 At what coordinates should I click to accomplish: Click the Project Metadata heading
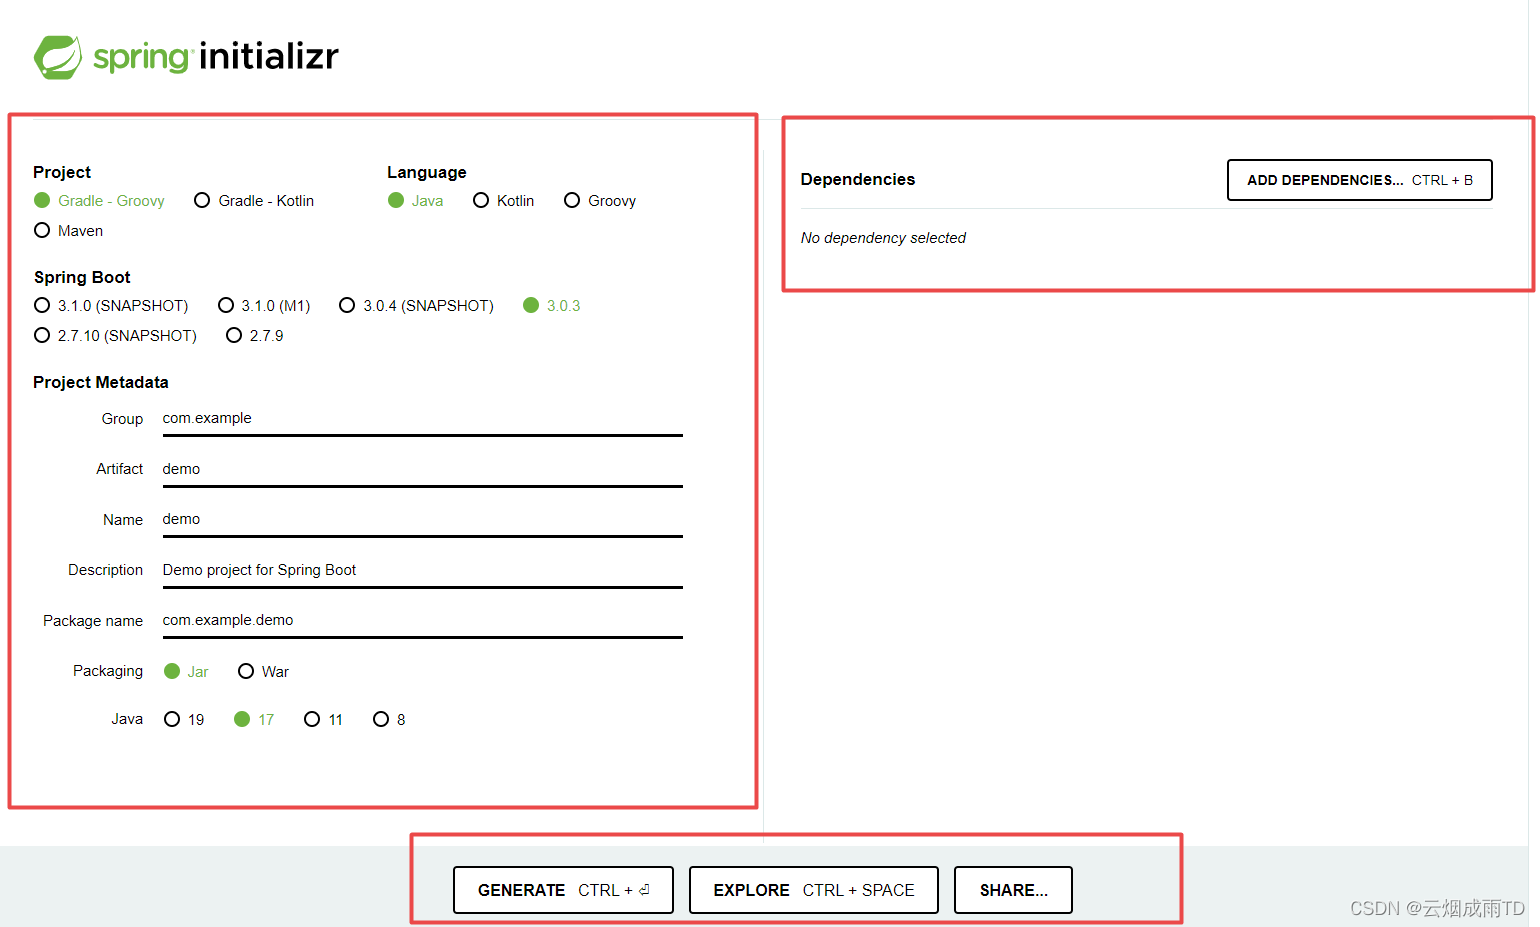tap(101, 383)
